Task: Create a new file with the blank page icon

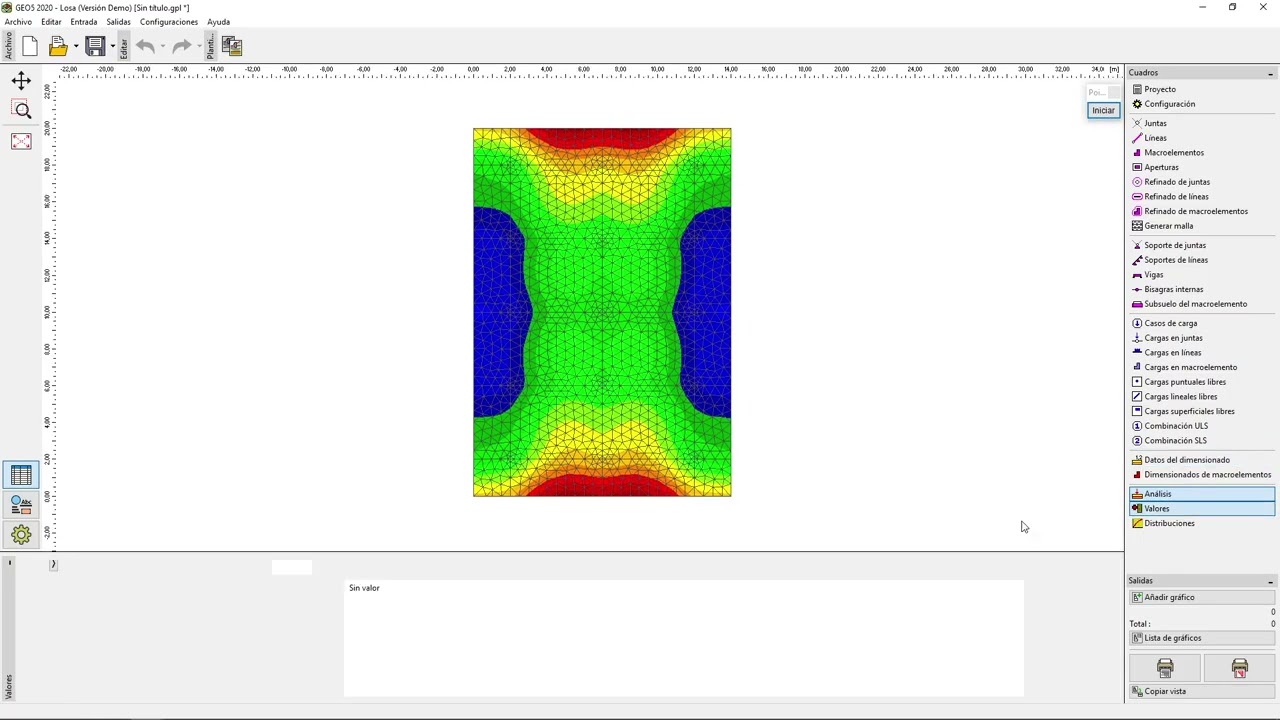Action: point(29,46)
